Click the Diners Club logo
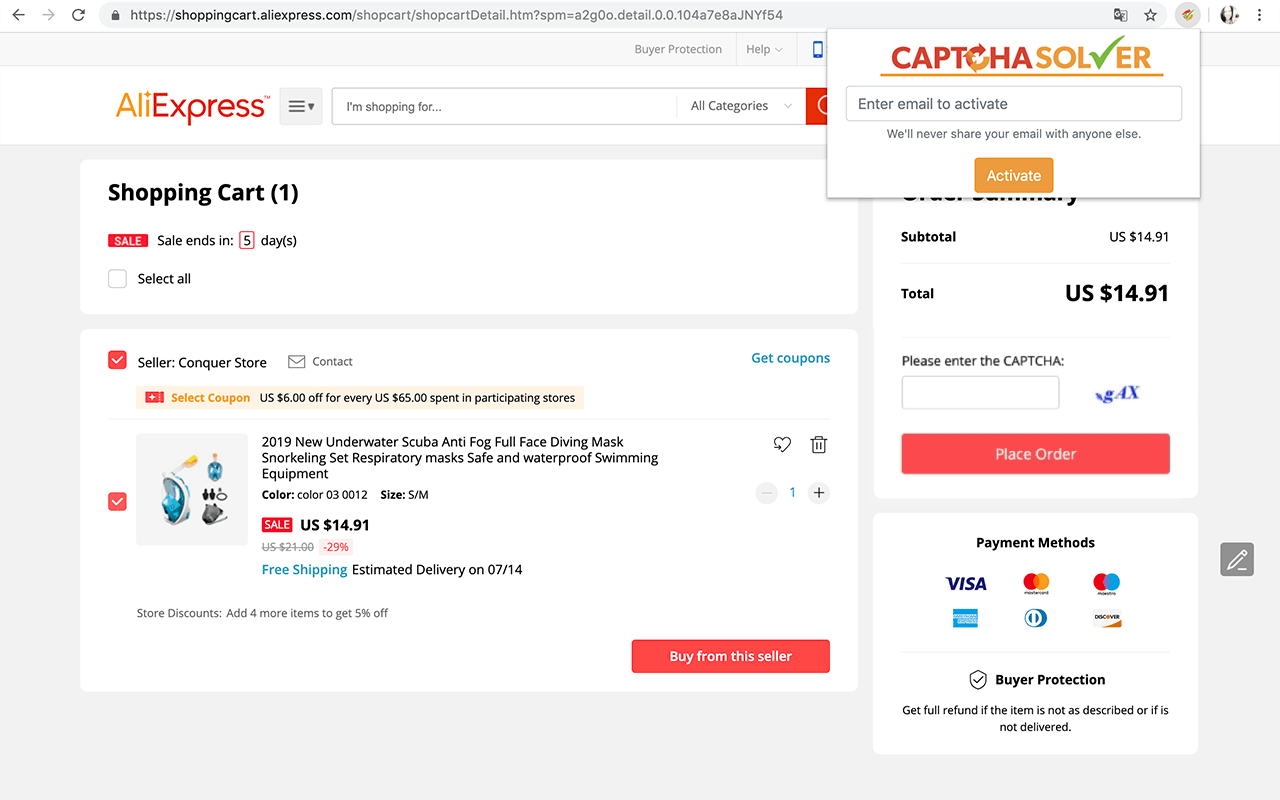Screen dimensions: 1280x800 [x=1036, y=618]
